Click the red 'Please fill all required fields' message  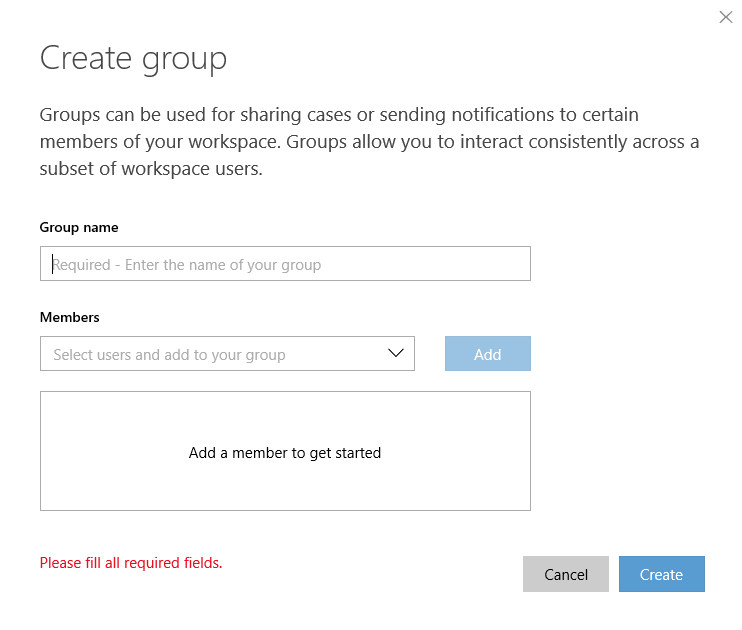coord(131,563)
